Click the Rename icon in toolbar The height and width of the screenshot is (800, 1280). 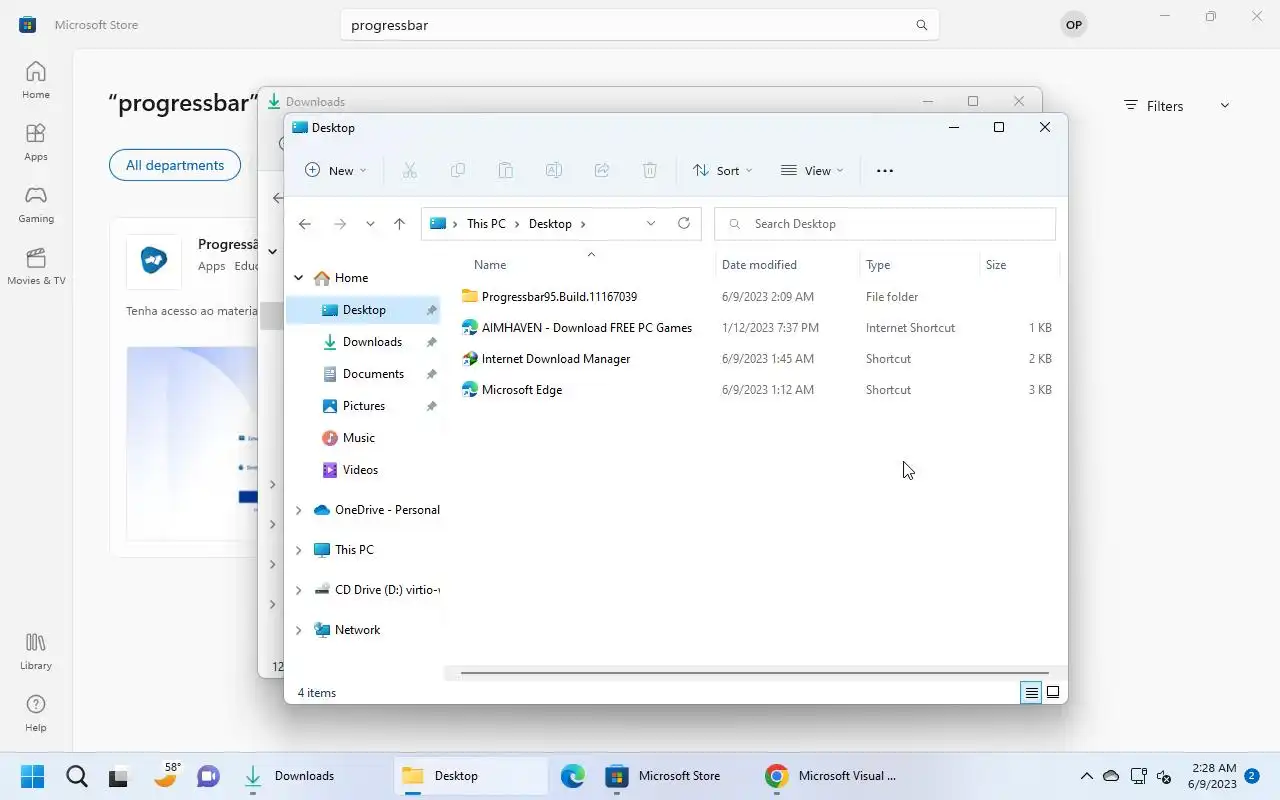point(554,171)
